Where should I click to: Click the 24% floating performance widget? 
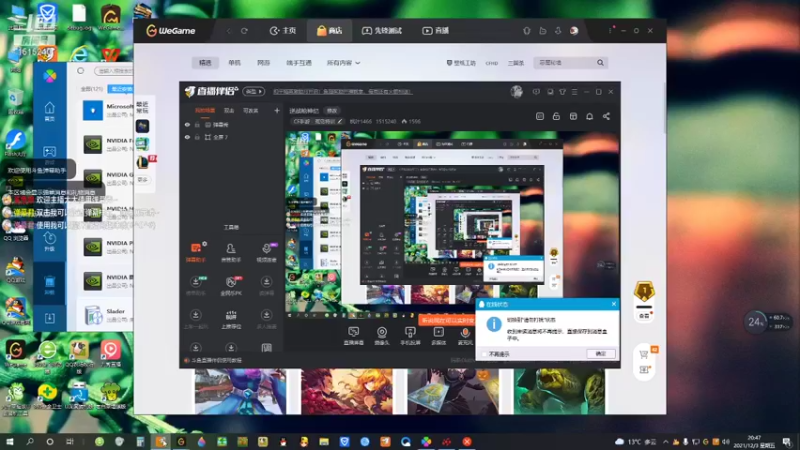[755, 321]
